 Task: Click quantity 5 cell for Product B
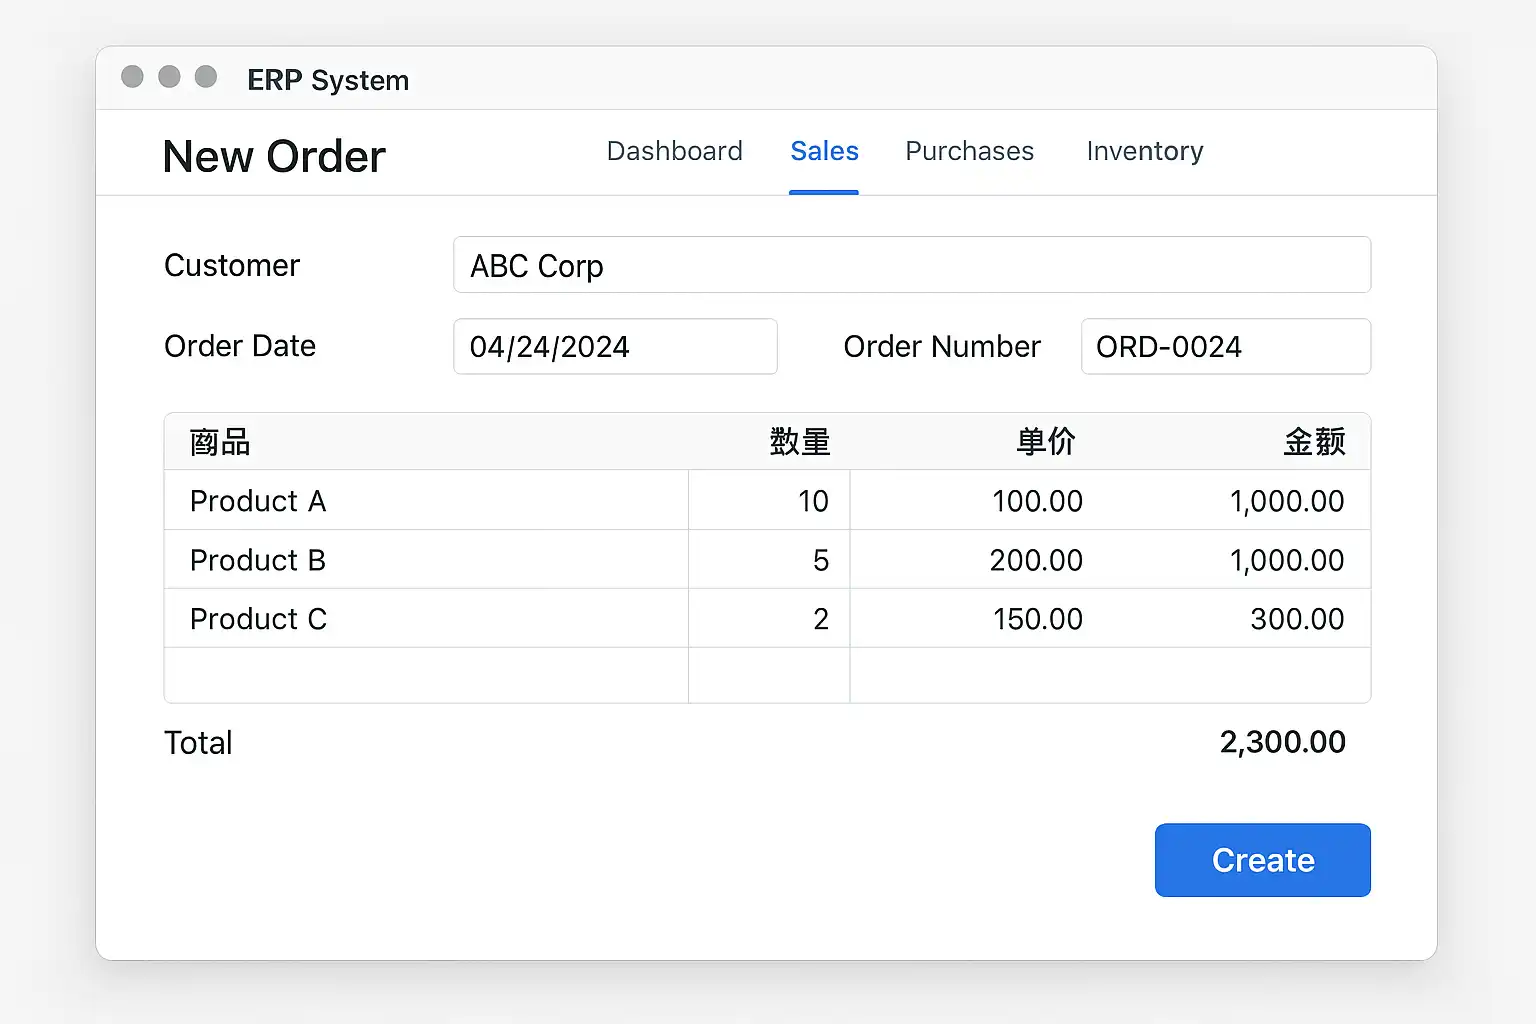(x=769, y=560)
